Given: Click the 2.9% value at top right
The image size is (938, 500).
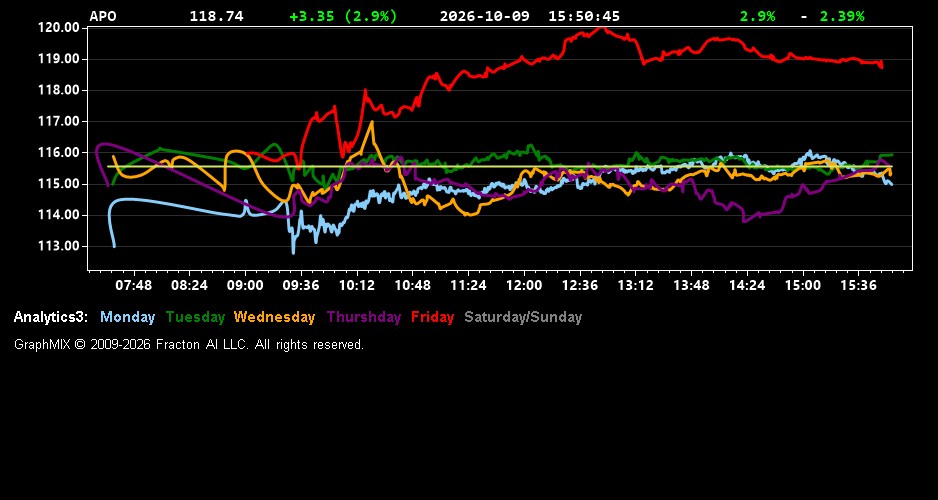Looking at the screenshot, I should [x=757, y=16].
